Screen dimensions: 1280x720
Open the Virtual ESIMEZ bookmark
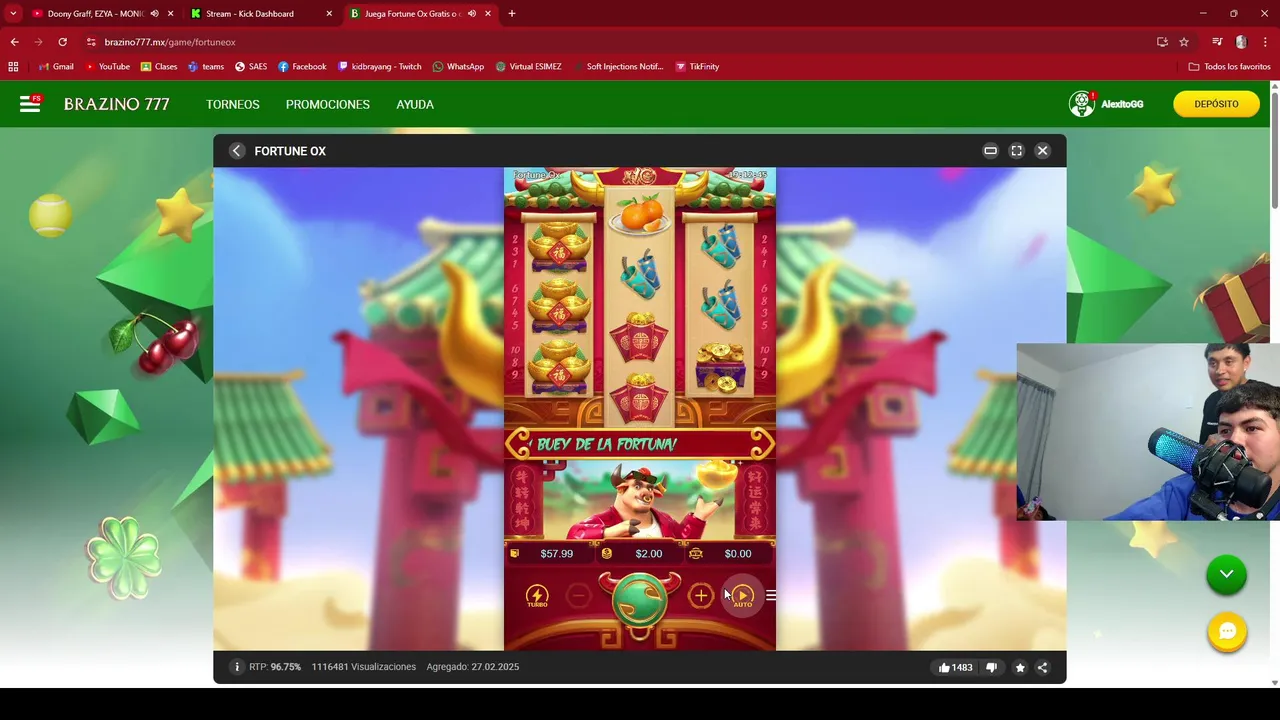528,67
